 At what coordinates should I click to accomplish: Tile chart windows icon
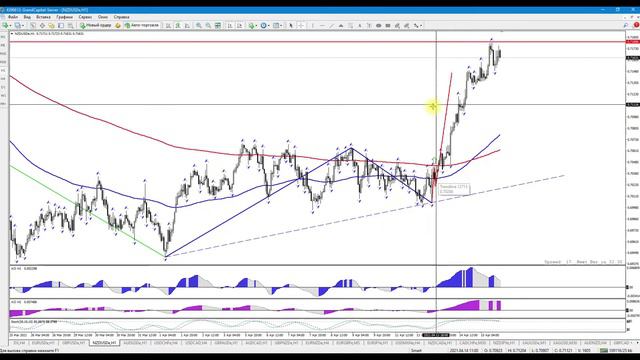pos(218,25)
